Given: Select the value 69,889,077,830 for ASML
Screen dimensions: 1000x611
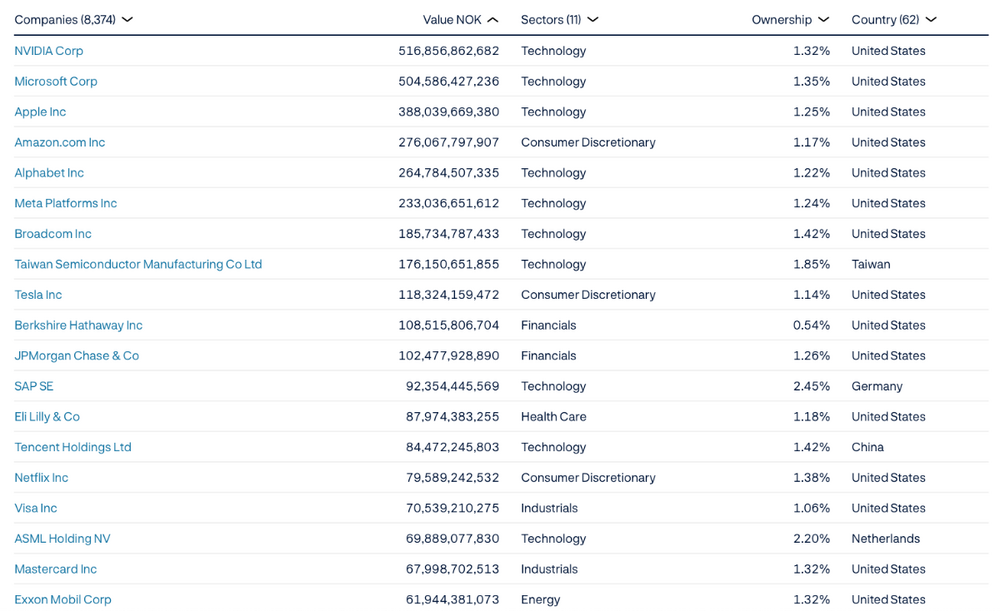Looking at the screenshot, I should [452, 538].
